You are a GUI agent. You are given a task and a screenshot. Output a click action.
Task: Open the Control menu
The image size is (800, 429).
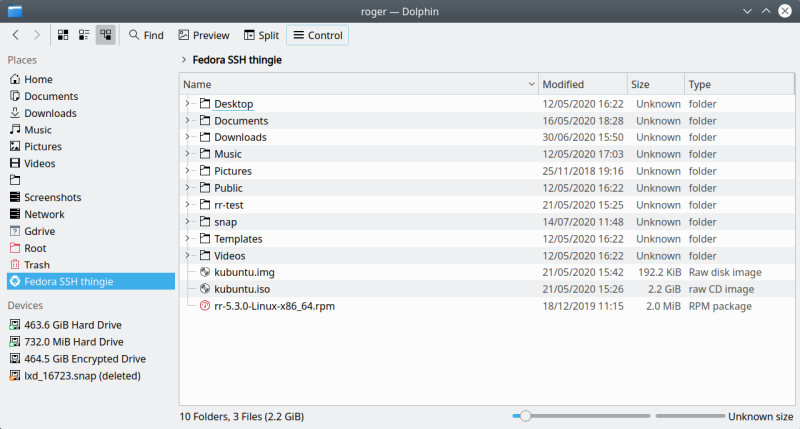[317, 35]
